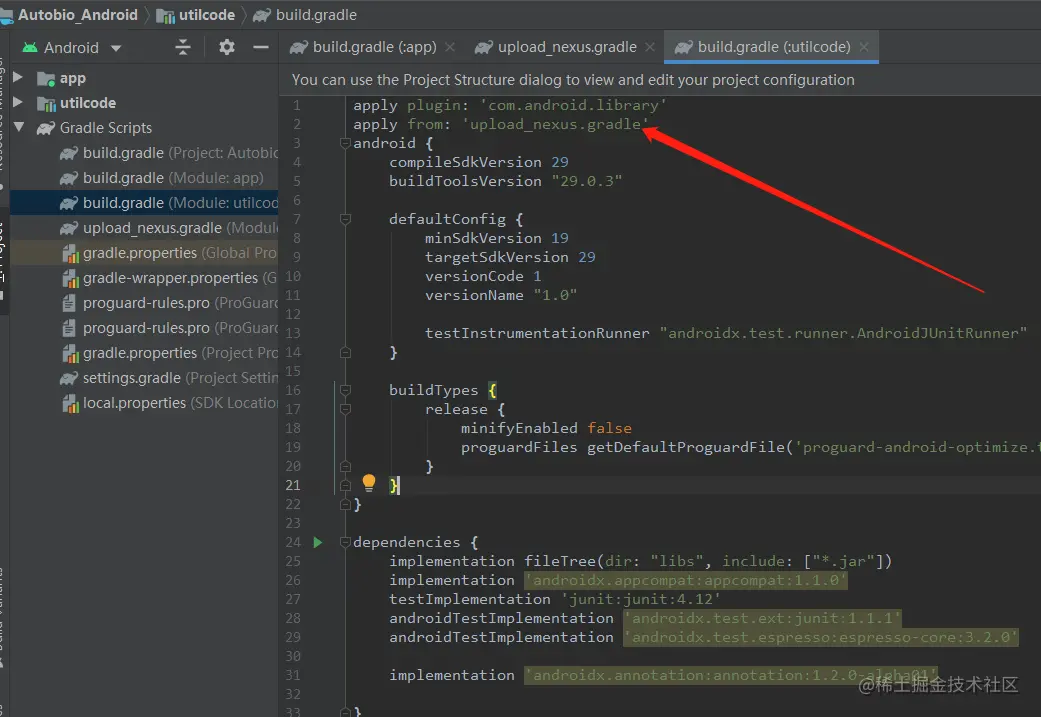1041x717 pixels.
Task: Click the Android robot icon in panel header
Action: (x=30, y=48)
